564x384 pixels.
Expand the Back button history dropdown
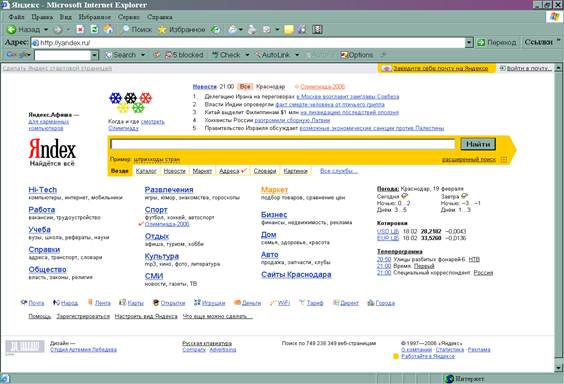coord(46,29)
